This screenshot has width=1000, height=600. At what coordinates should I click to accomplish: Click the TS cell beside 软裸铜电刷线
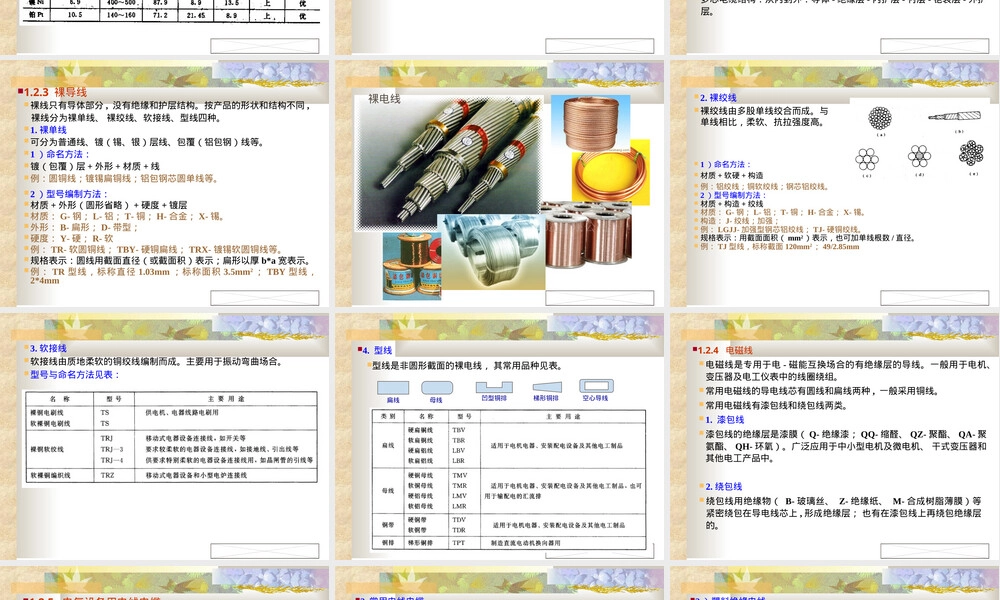coord(105,423)
